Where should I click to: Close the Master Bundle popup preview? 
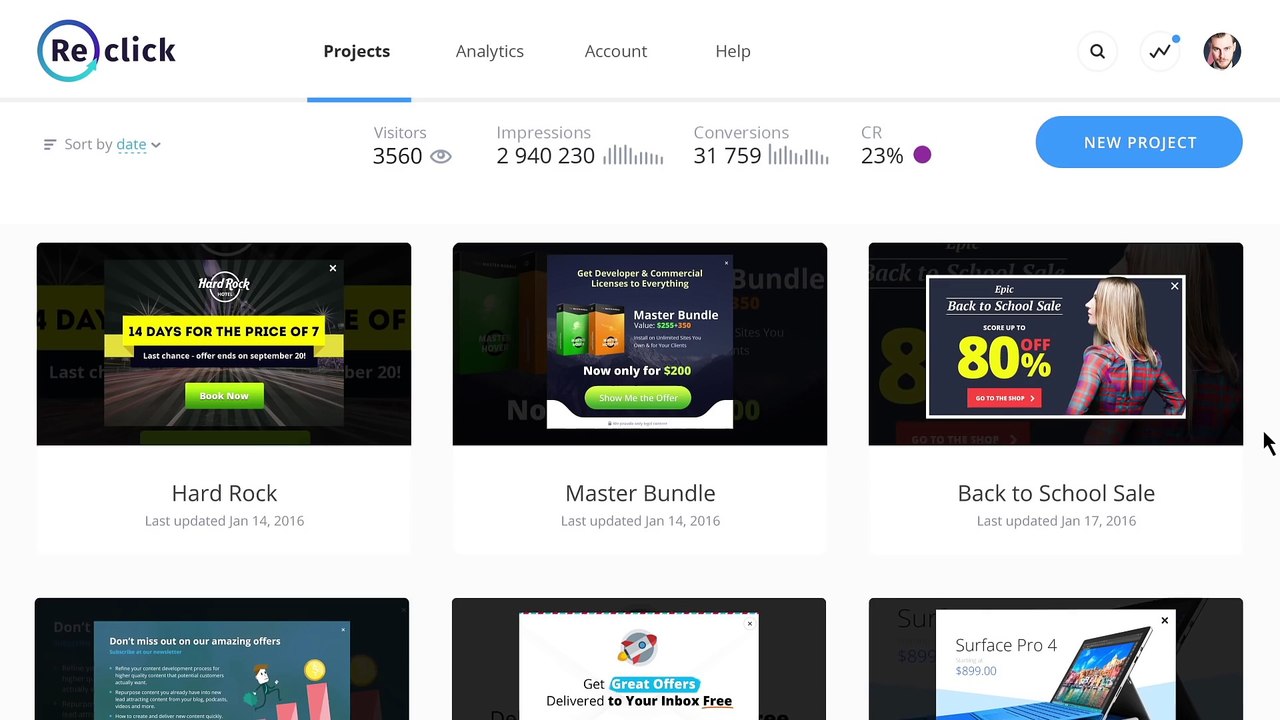coord(727,264)
